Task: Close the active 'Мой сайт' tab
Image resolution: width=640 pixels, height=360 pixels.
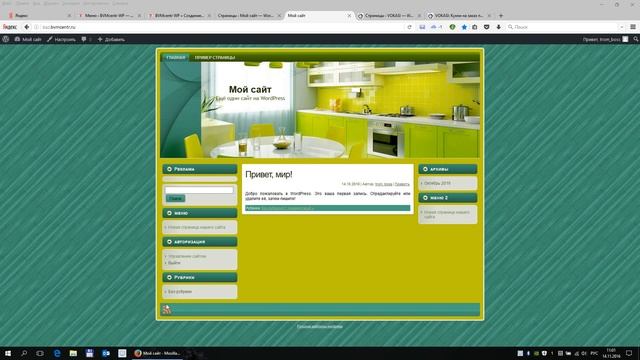Action: pos(349,16)
